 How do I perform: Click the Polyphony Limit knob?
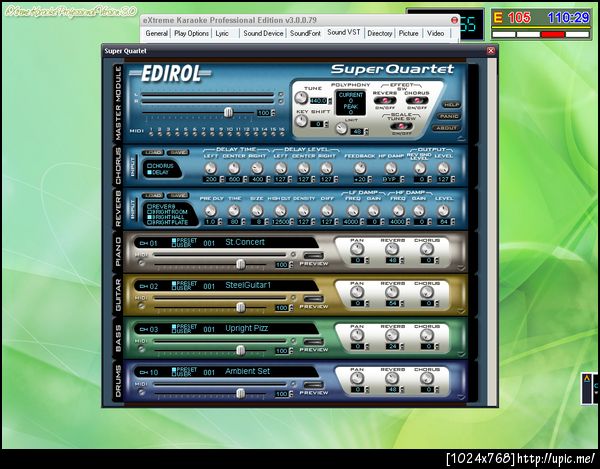[x=341, y=128]
